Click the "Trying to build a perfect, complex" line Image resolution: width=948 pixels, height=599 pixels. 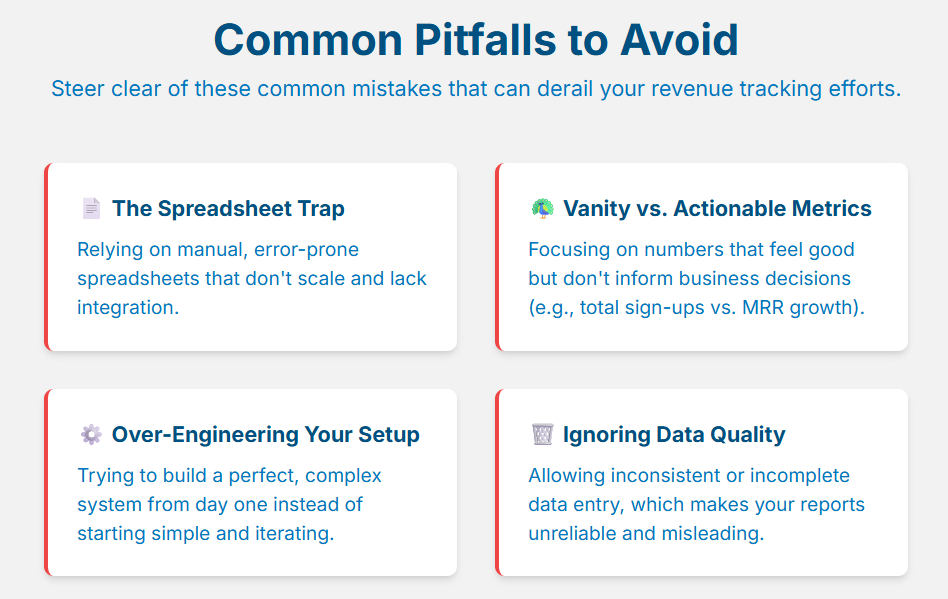[229, 475]
